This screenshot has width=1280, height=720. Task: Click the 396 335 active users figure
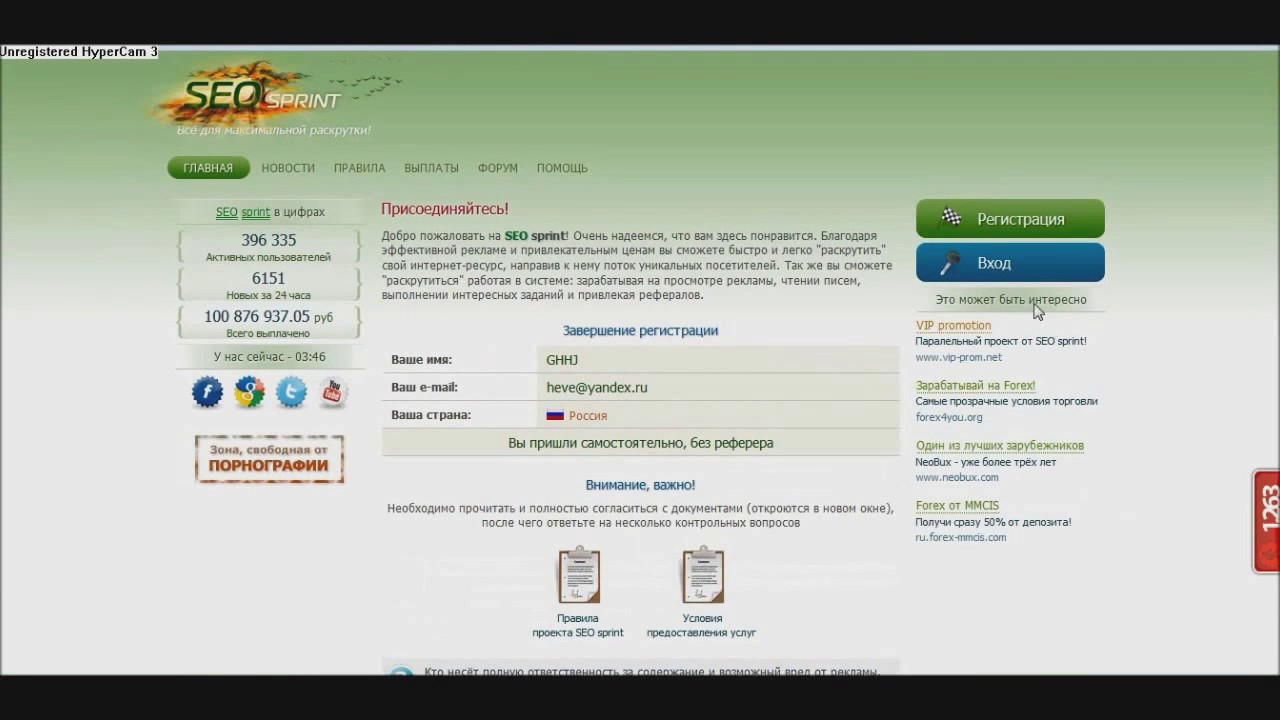pos(269,240)
